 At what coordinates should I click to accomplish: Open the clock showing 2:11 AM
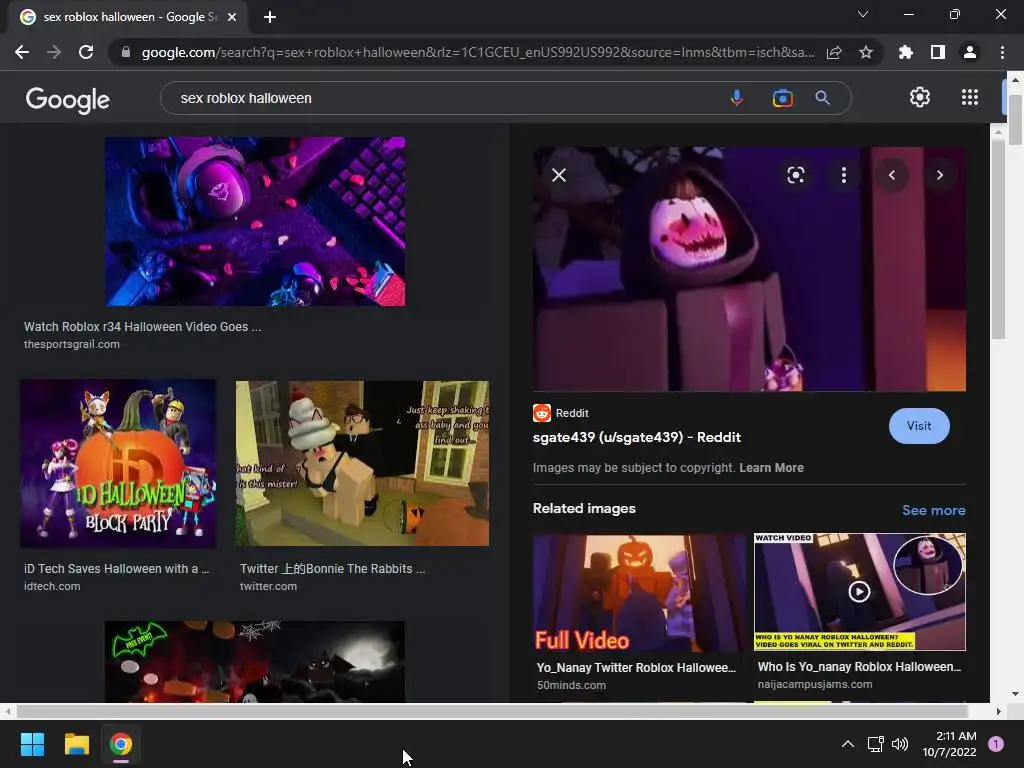[x=950, y=744]
